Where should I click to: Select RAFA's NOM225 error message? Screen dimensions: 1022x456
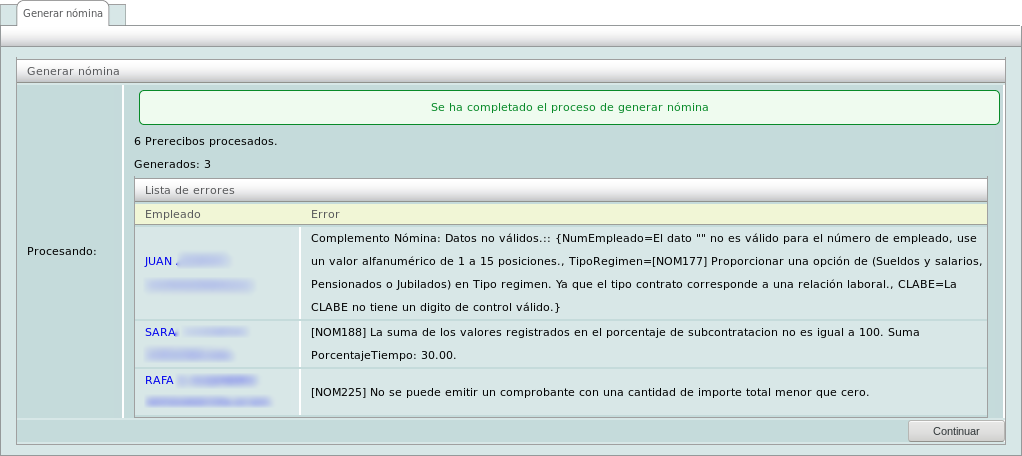(590, 392)
